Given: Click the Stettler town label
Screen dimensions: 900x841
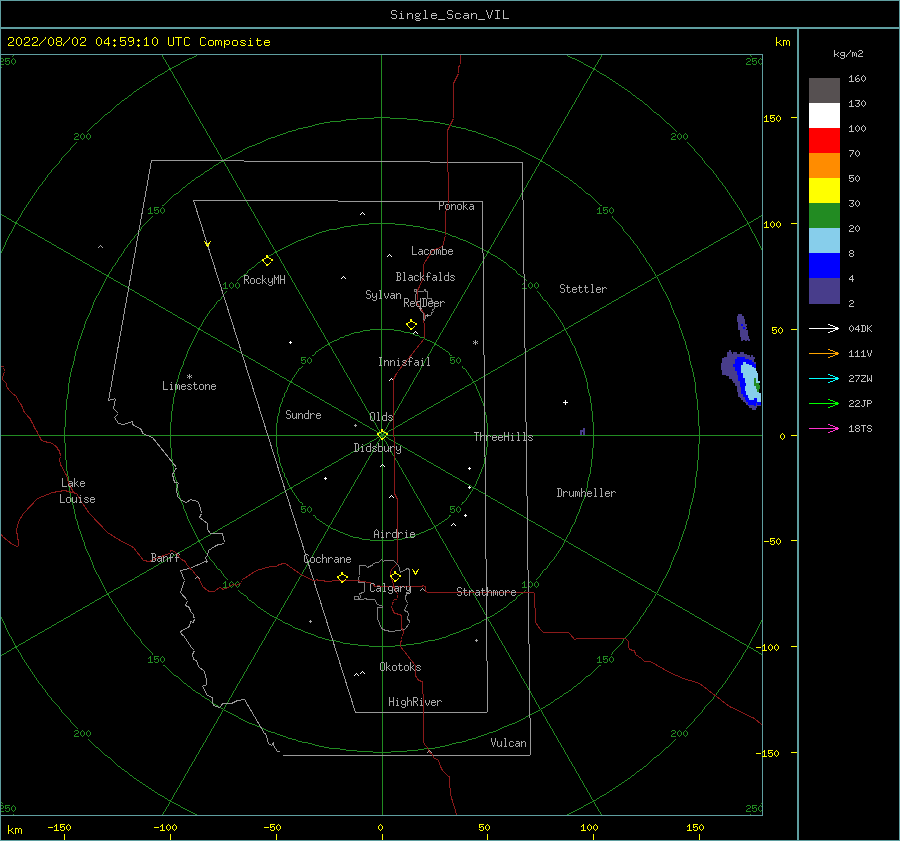Looking at the screenshot, I should coord(583,289).
